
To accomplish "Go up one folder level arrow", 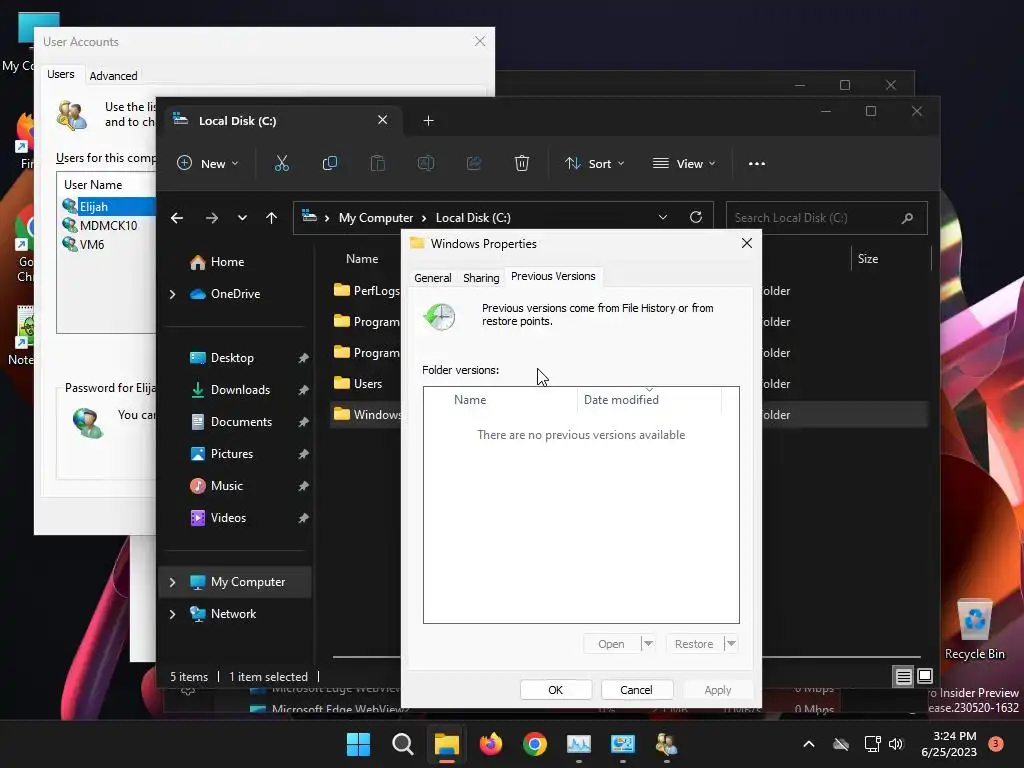I will click(x=272, y=218).
